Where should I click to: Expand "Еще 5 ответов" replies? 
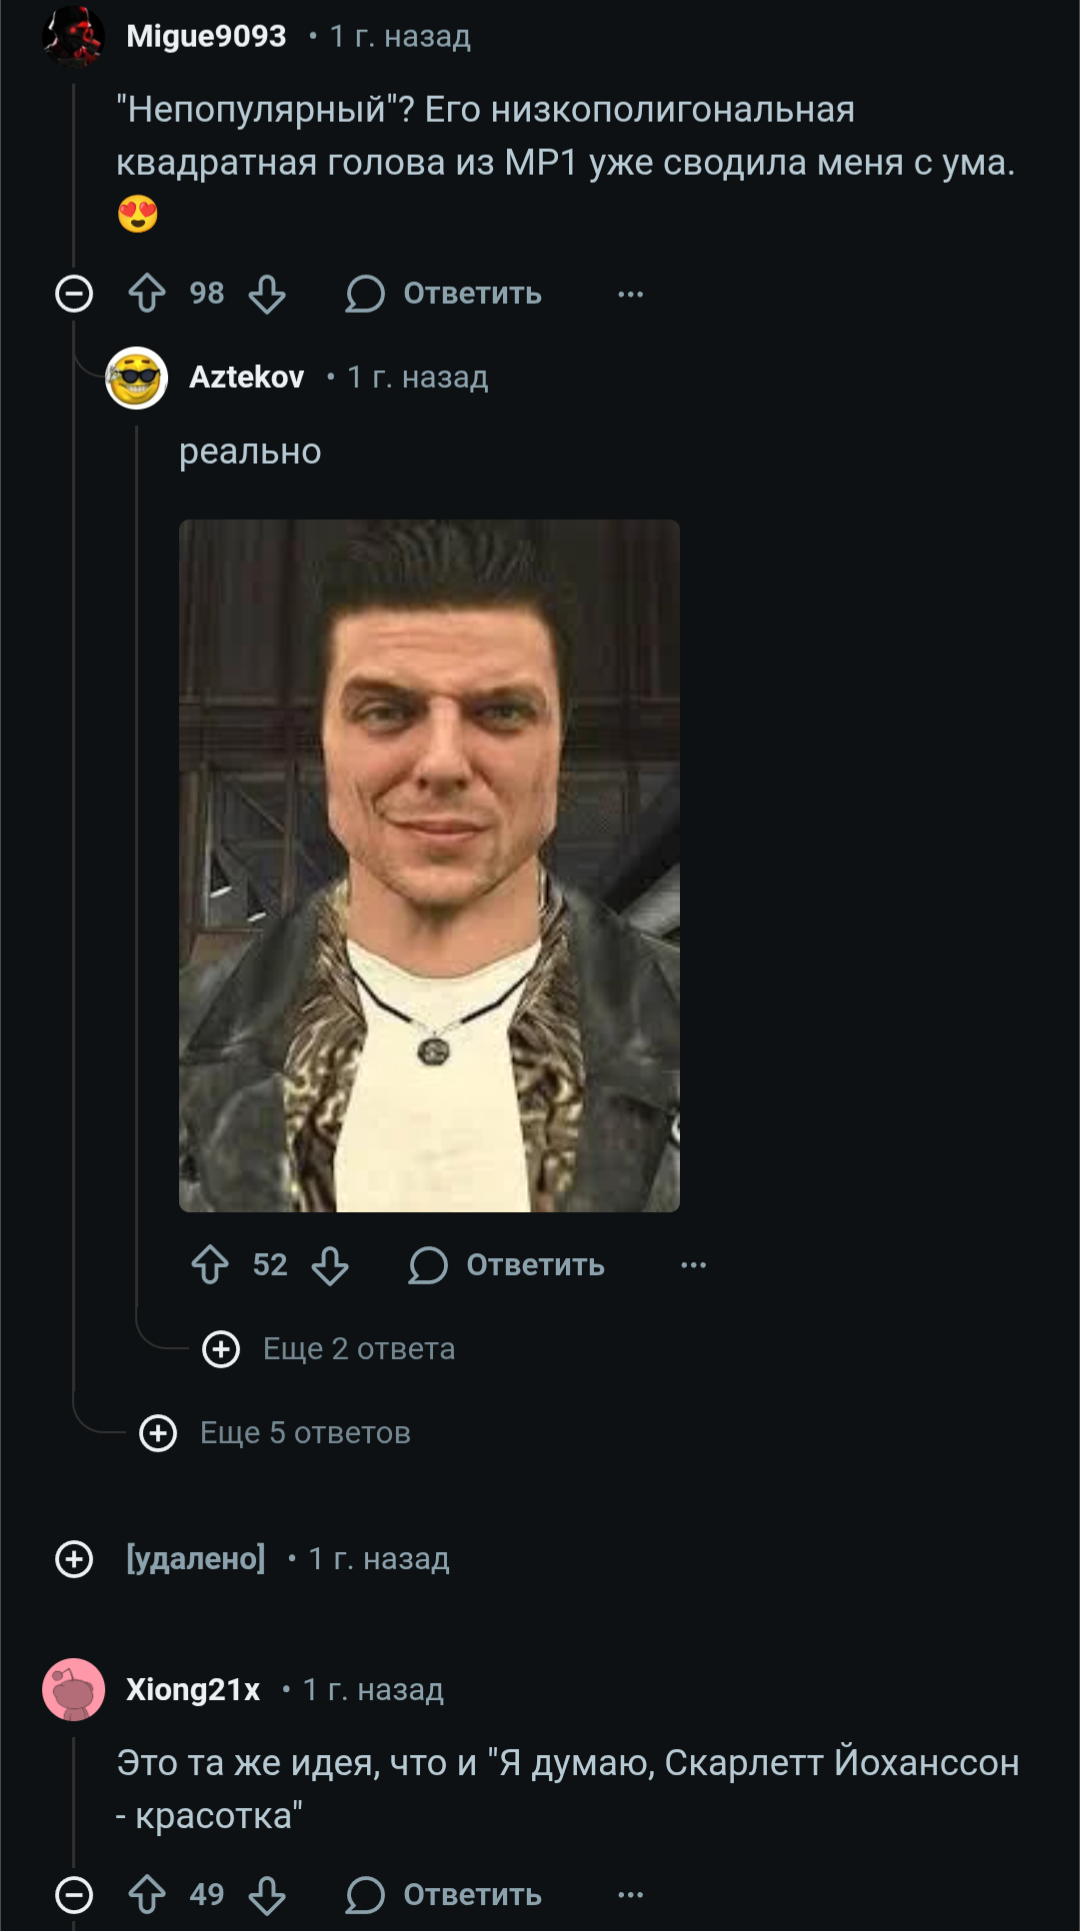click(x=158, y=1433)
